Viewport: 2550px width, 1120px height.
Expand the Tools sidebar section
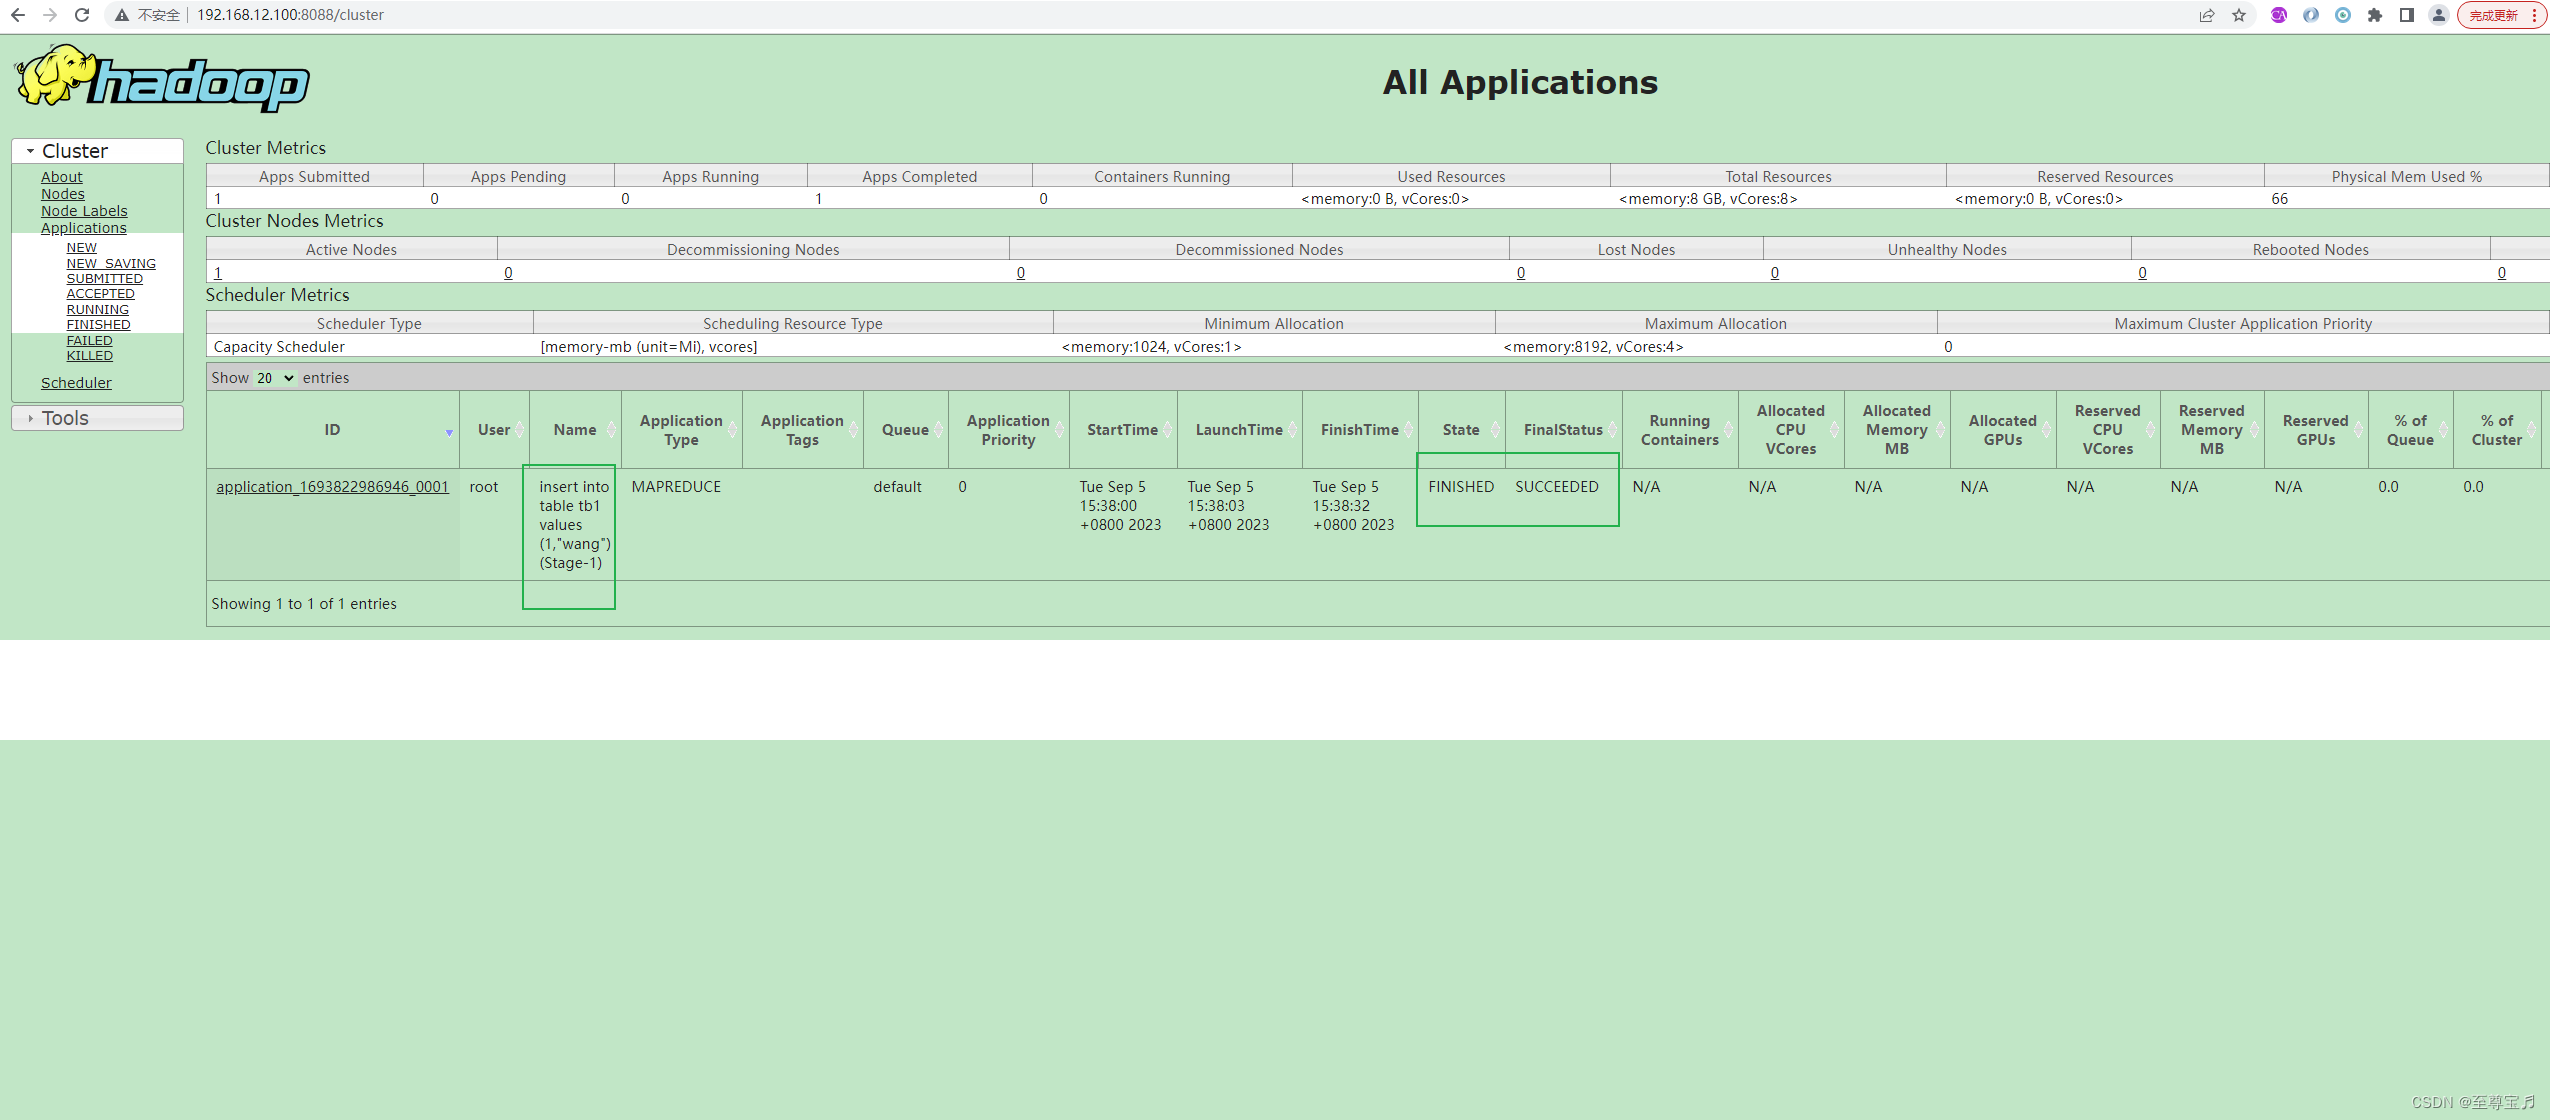click(65, 418)
